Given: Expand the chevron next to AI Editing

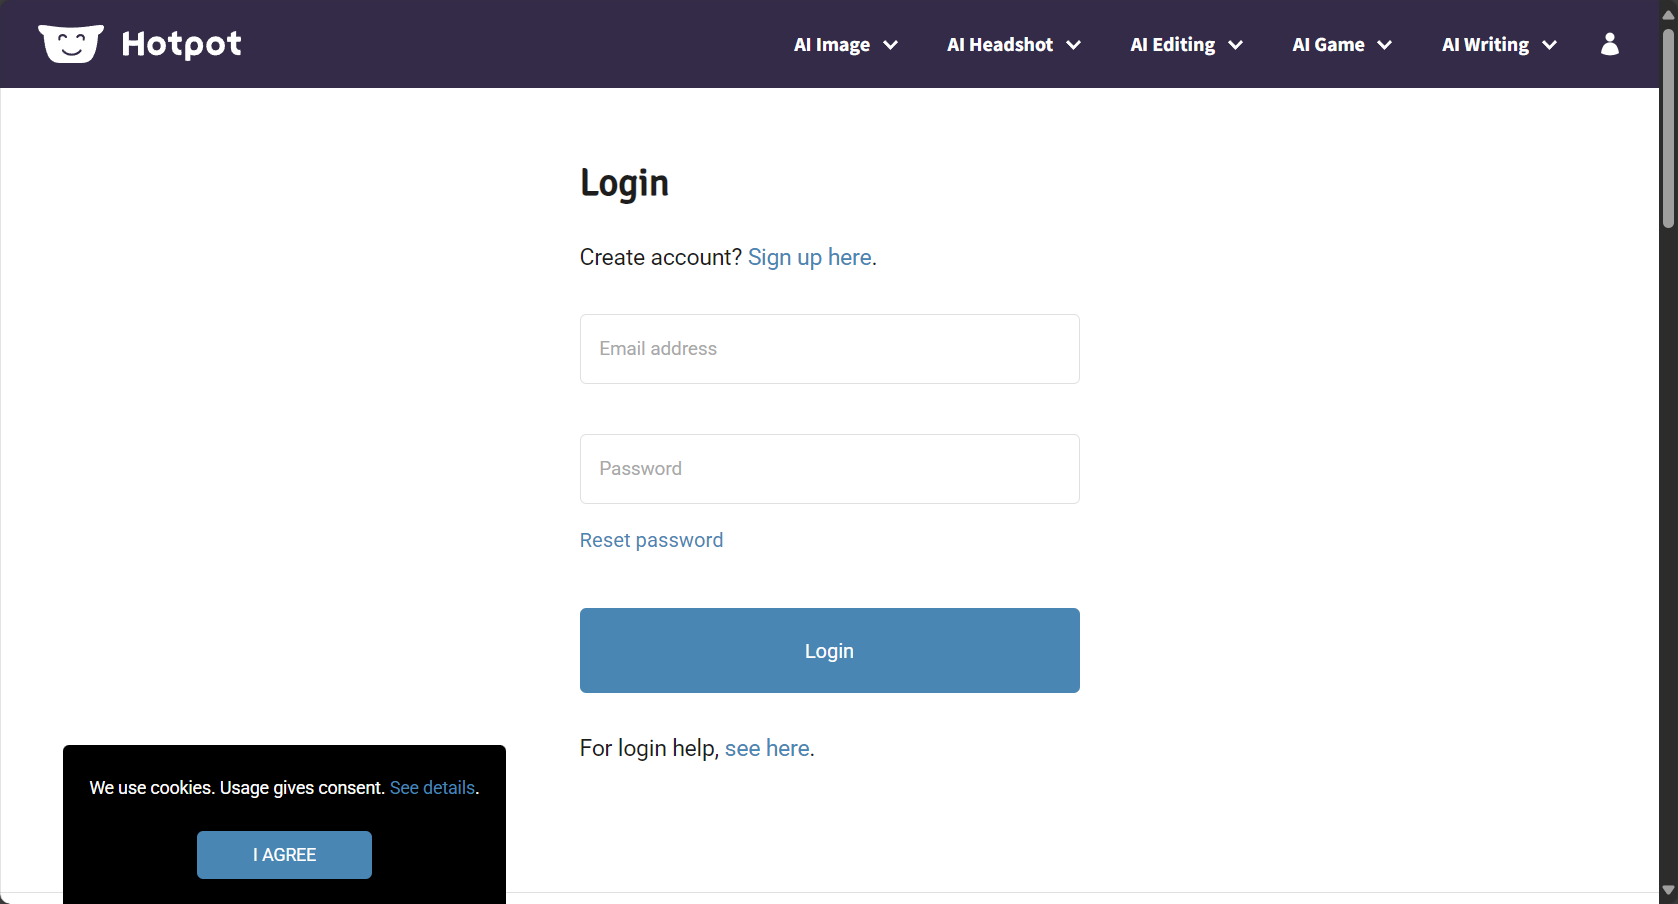Looking at the screenshot, I should click(x=1235, y=45).
